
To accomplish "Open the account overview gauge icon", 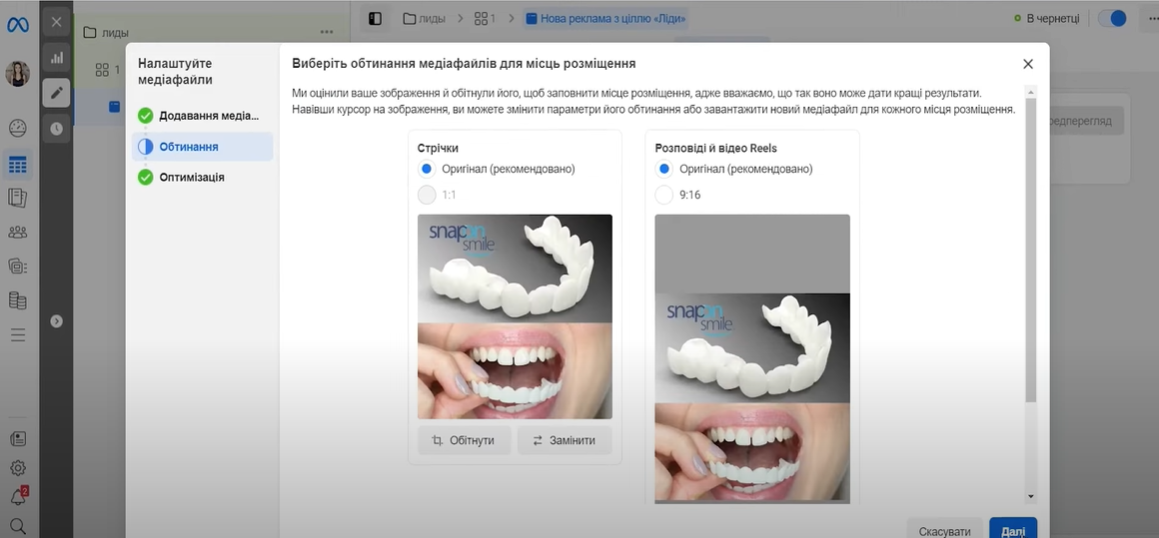I will click(18, 128).
